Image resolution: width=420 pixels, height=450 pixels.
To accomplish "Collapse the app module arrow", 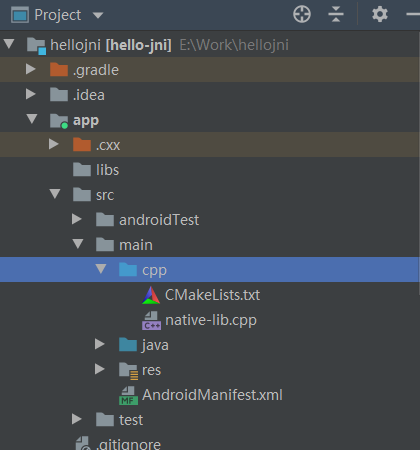I will point(32,119).
